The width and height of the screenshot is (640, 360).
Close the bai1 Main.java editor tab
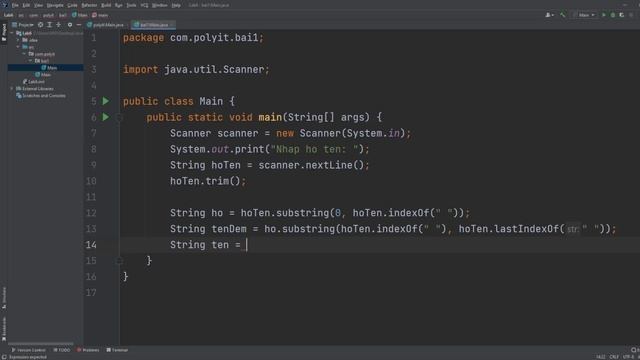(x=172, y=25)
